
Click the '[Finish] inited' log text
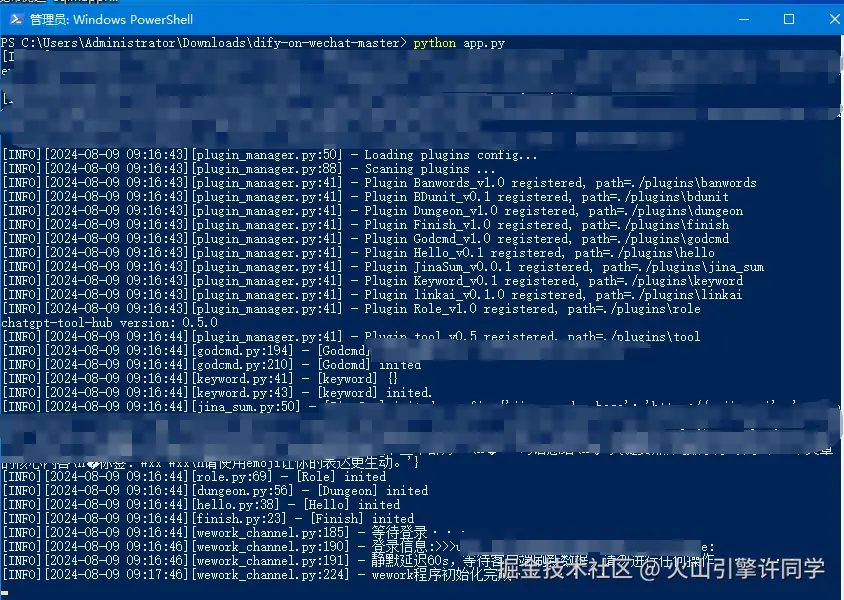(x=362, y=519)
